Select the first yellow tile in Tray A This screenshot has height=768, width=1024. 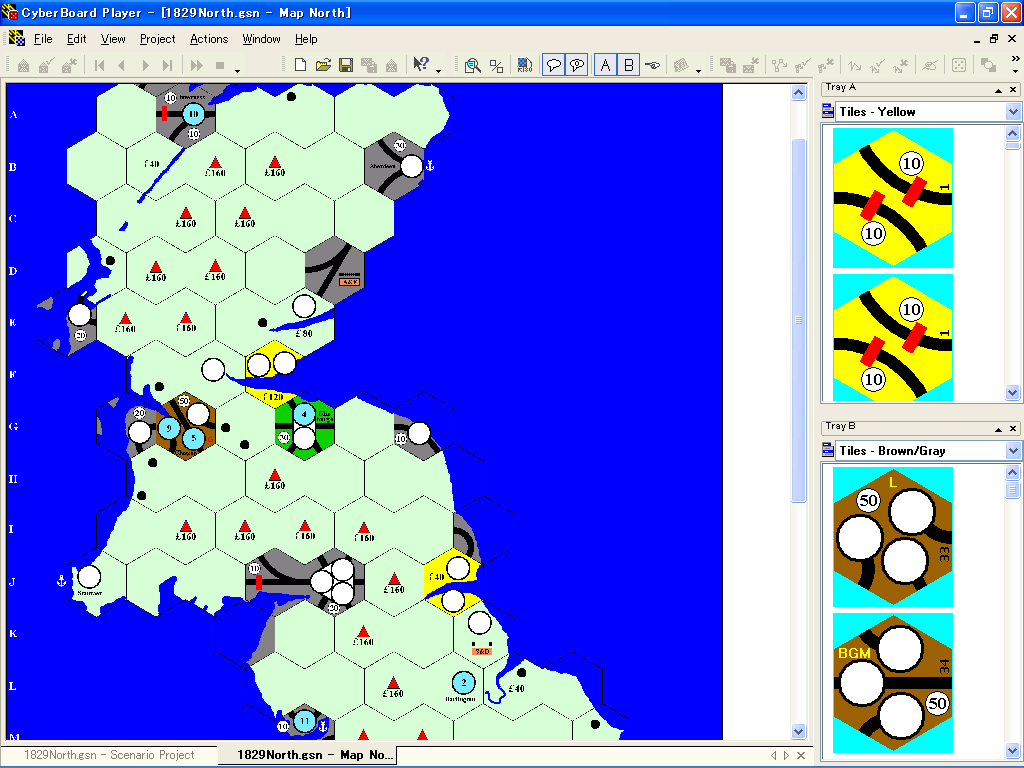pyautogui.click(x=893, y=198)
